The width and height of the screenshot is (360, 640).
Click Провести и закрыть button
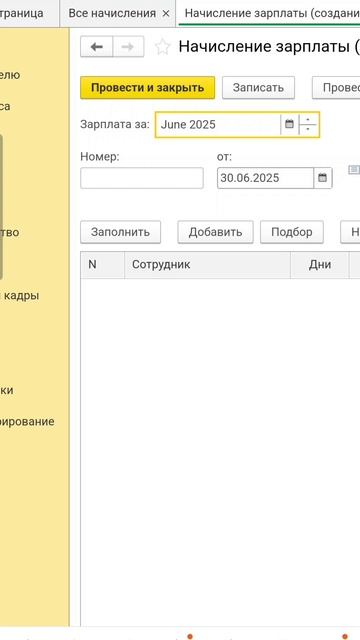[x=147, y=88]
